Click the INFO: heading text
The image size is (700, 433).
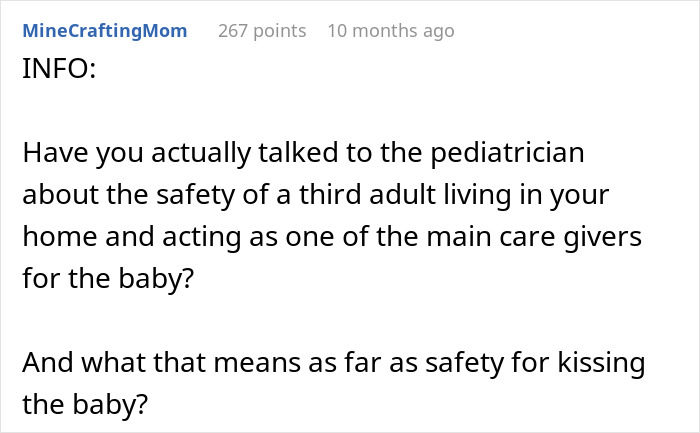pyautogui.click(x=58, y=75)
